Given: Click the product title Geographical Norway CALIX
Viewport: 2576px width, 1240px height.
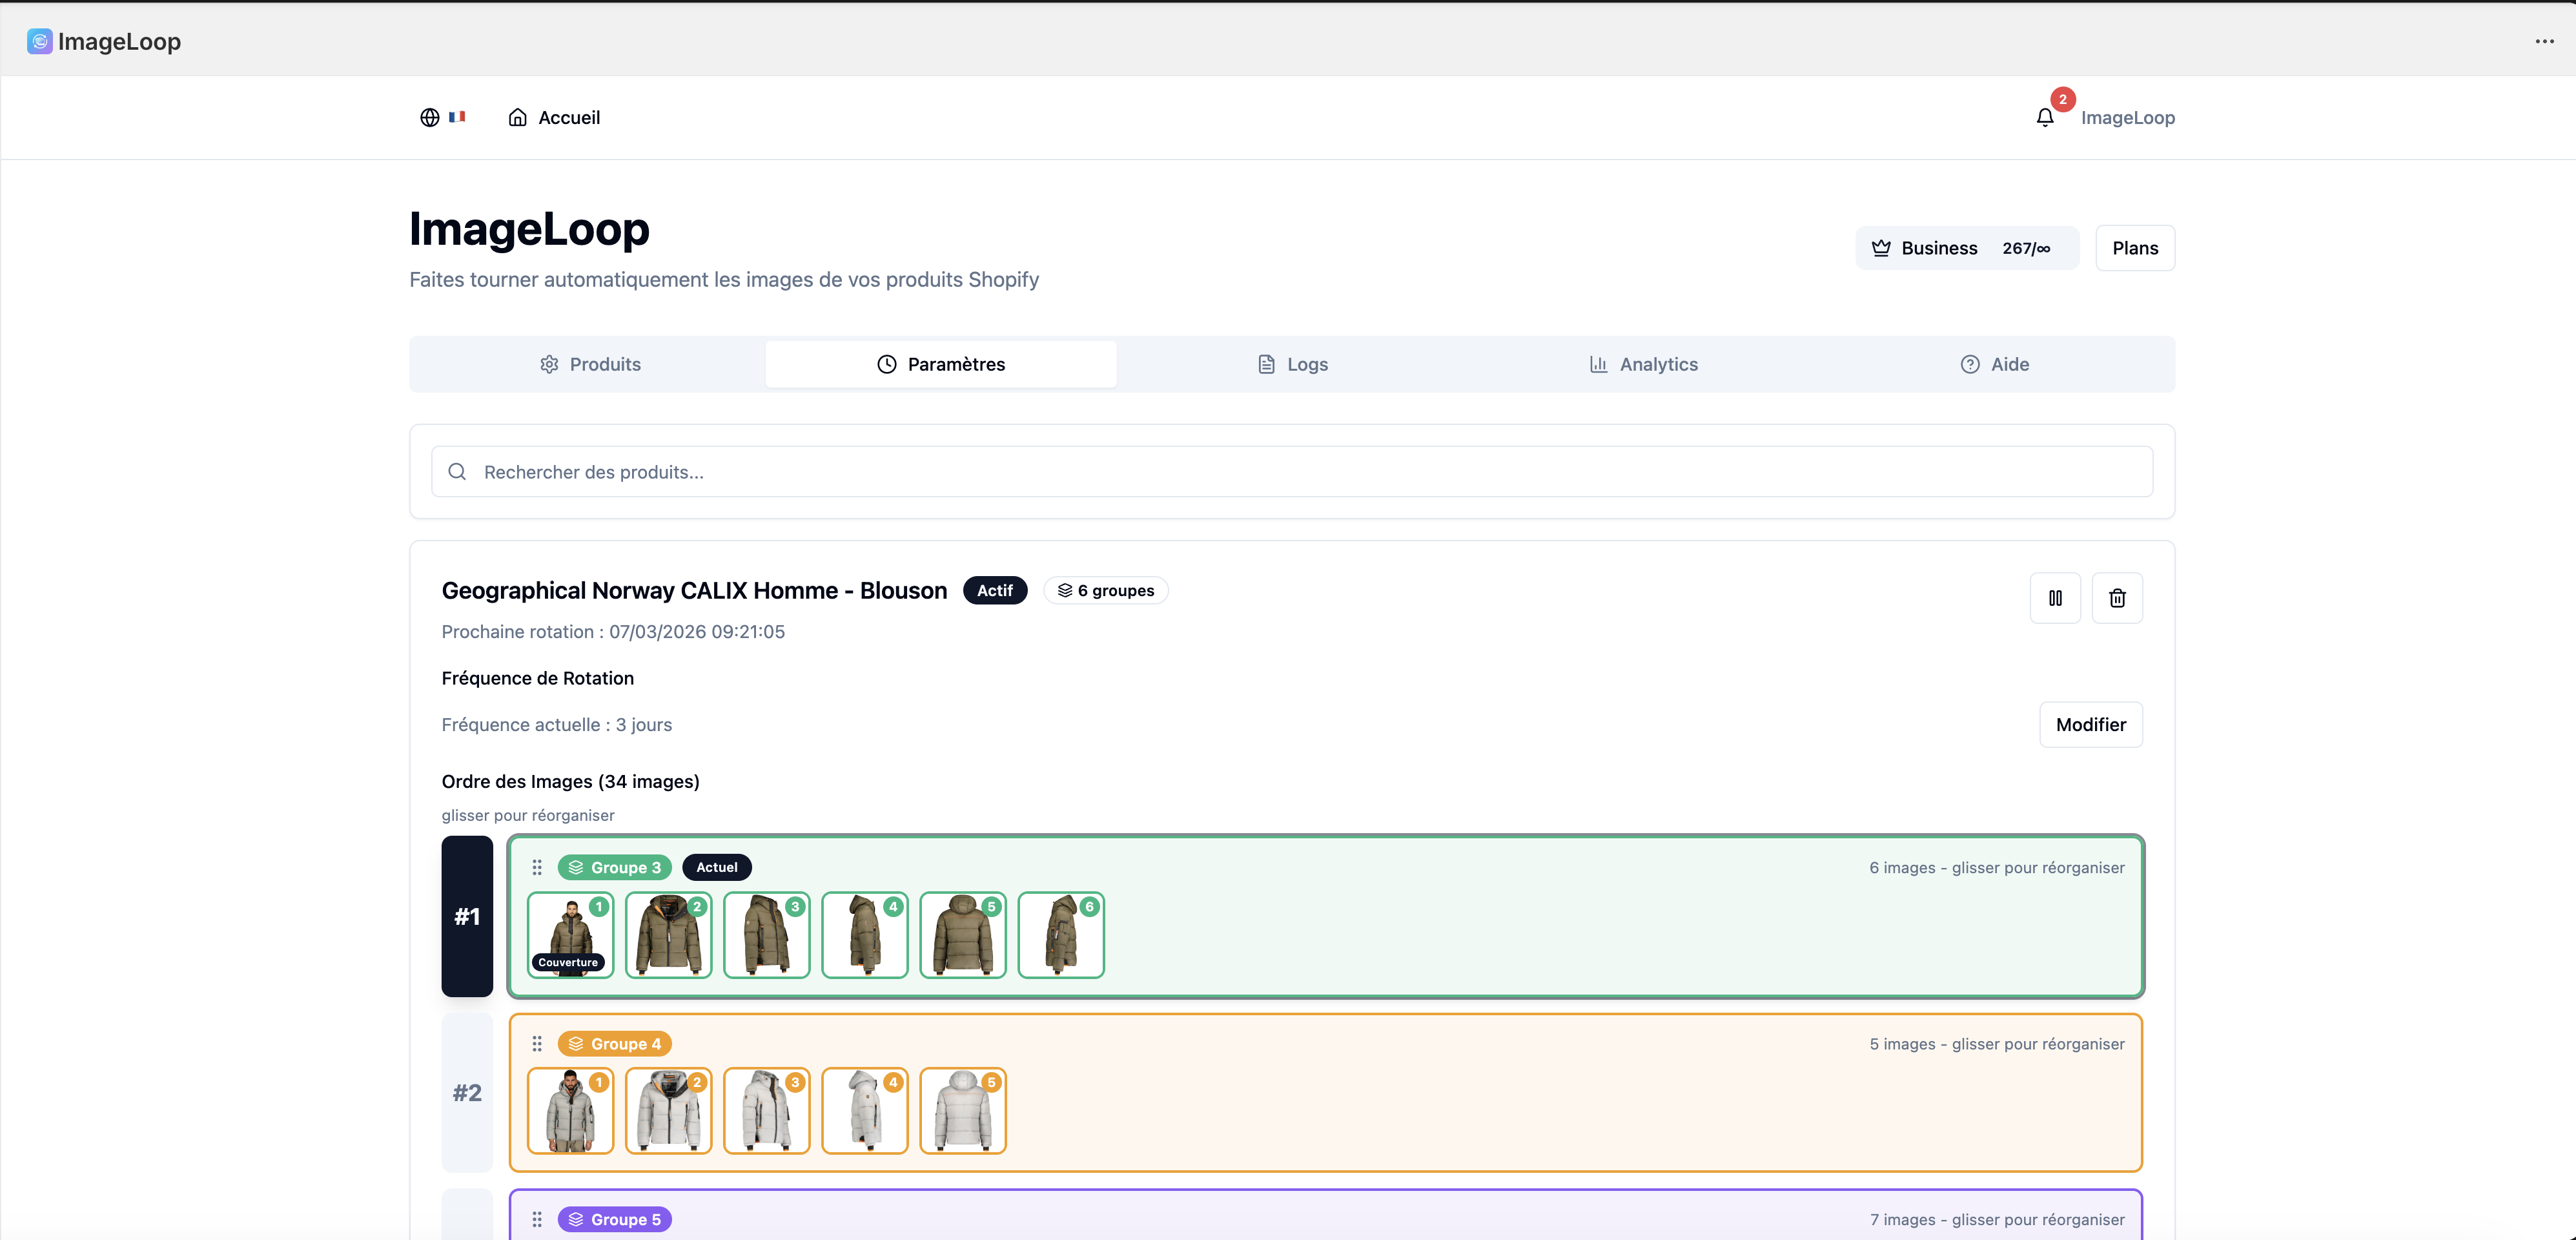Looking at the screenshot, I should click(694, 591).
